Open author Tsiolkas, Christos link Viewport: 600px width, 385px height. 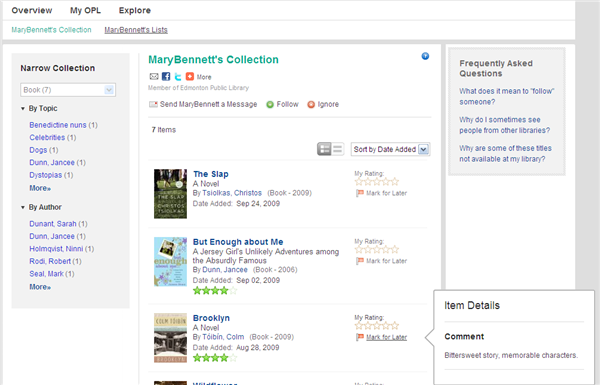(x=232, y=193)
